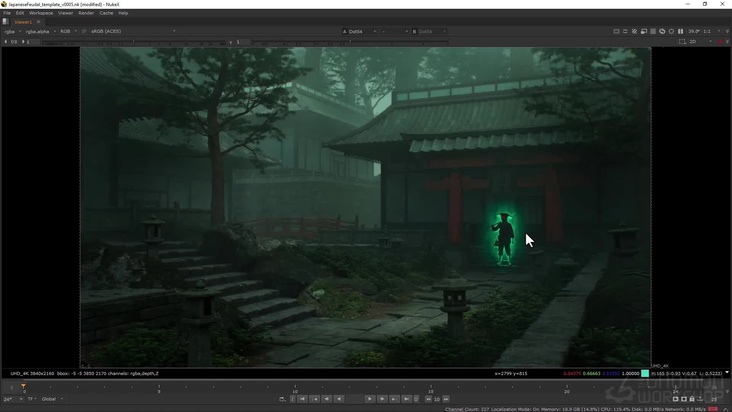Click the frame increment field showing 10
The height and width of the screenshot is (412, 732).
point(437,399)
